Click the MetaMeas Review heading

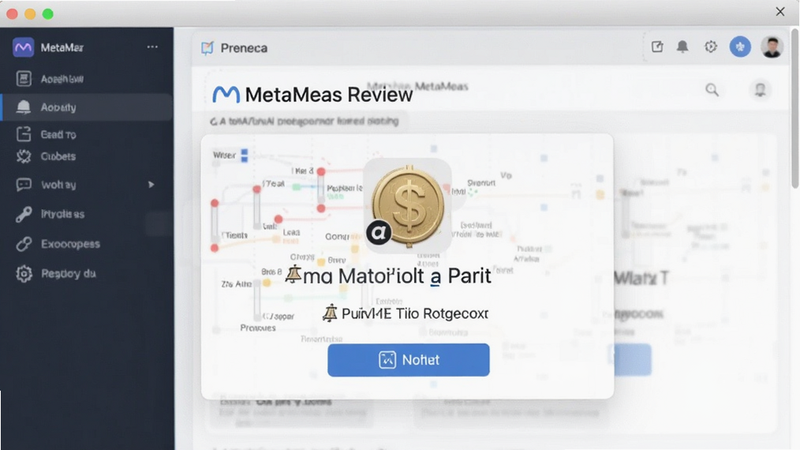[x=329, y=94]
